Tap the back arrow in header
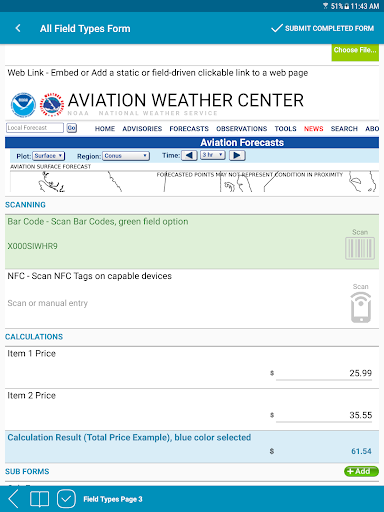 click(18, 28)
